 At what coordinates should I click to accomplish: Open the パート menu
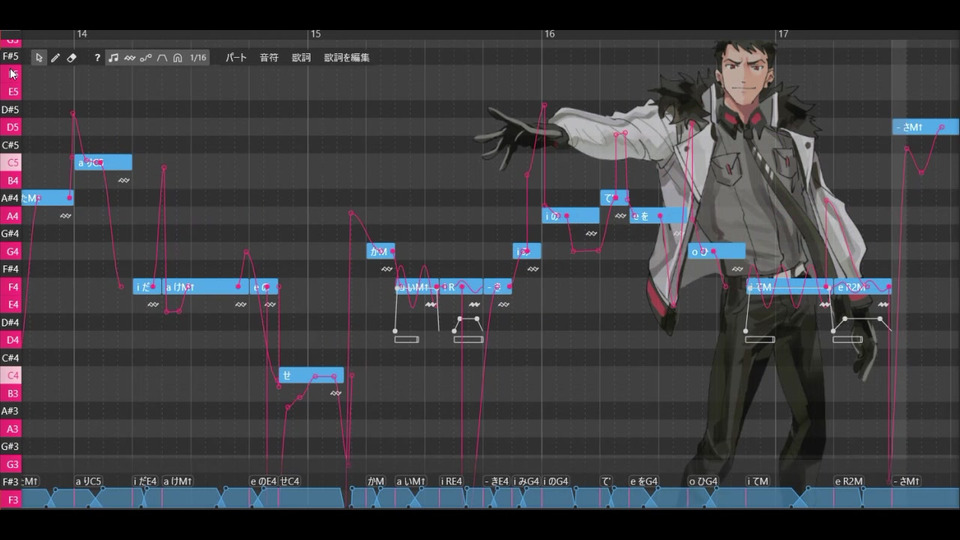pyautogui.click(x=236, y=58)
